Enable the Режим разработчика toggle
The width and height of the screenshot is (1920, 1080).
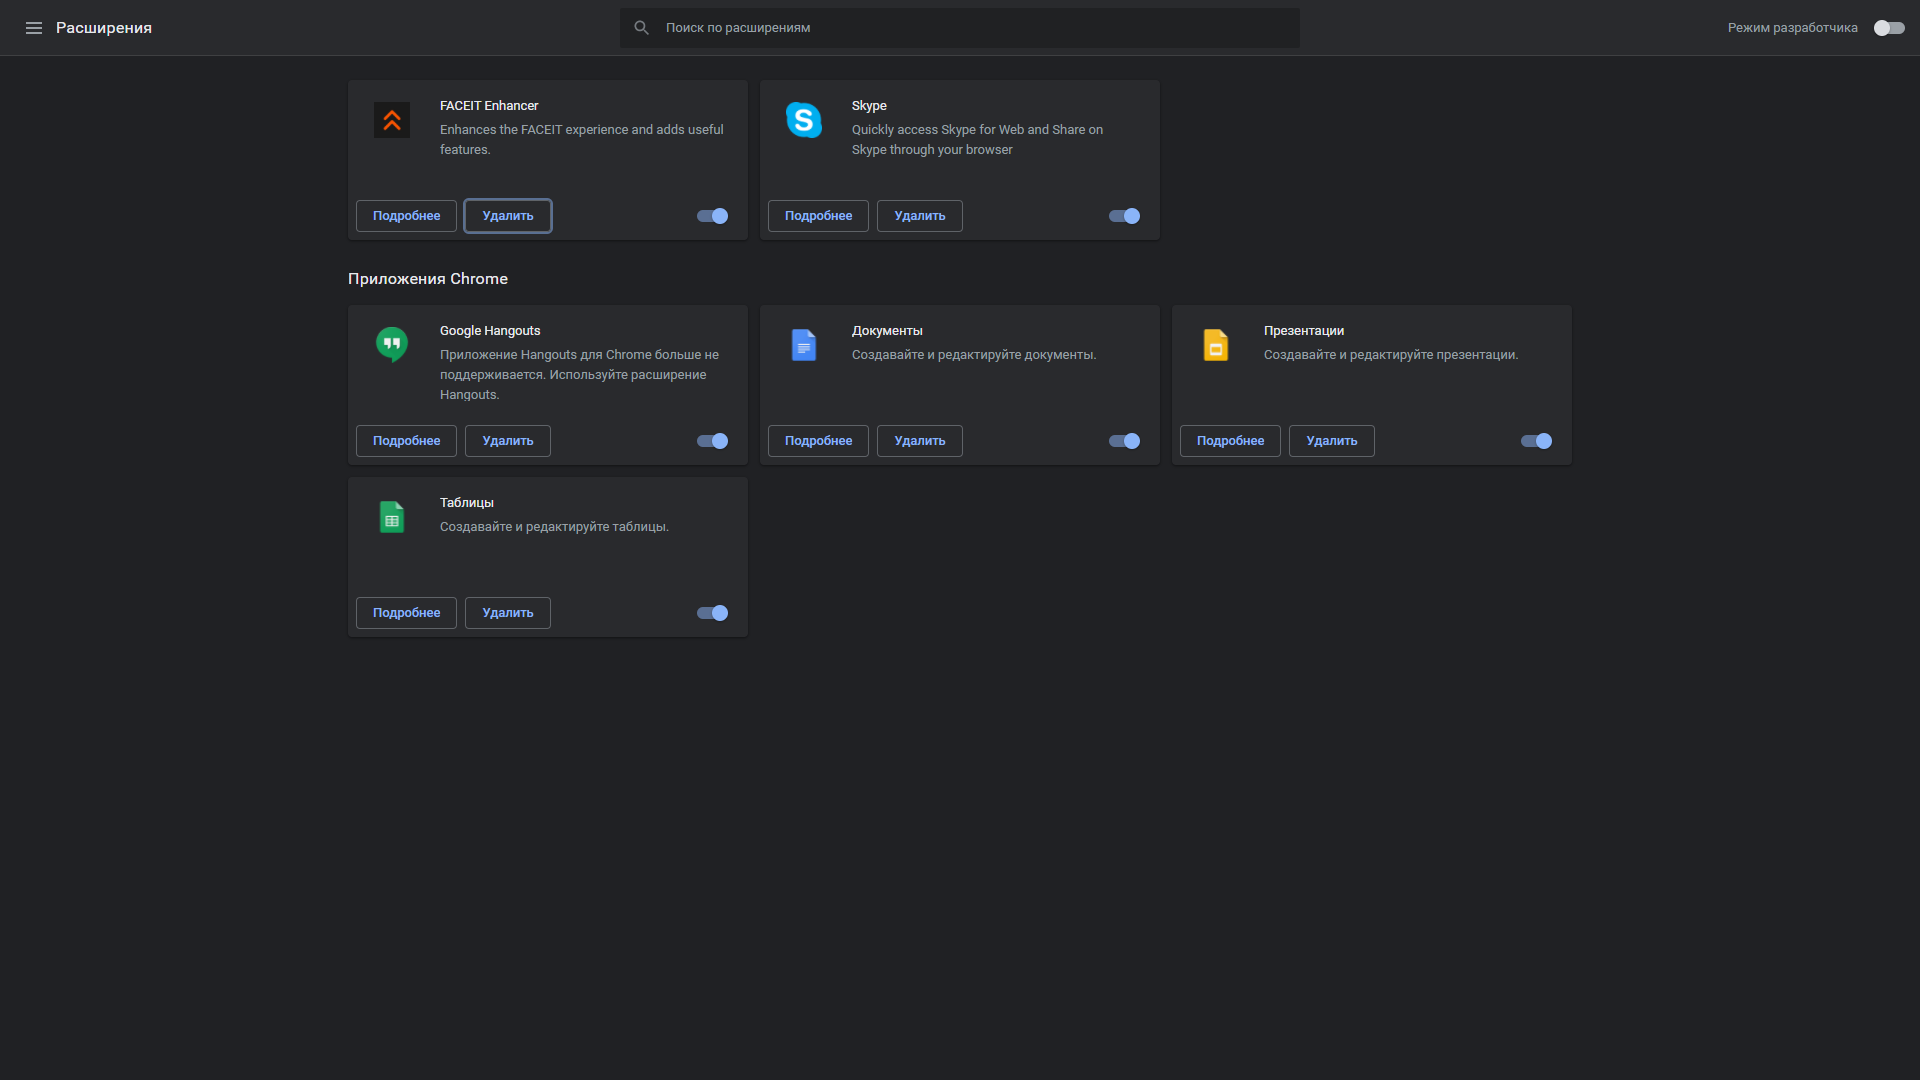pos(1888,28)
